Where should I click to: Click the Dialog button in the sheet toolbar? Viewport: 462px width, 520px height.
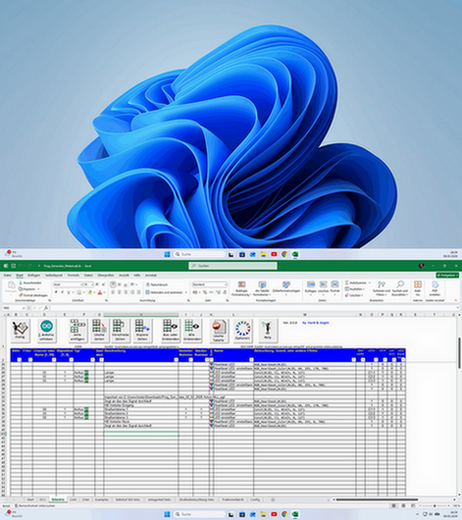point(21,330)
